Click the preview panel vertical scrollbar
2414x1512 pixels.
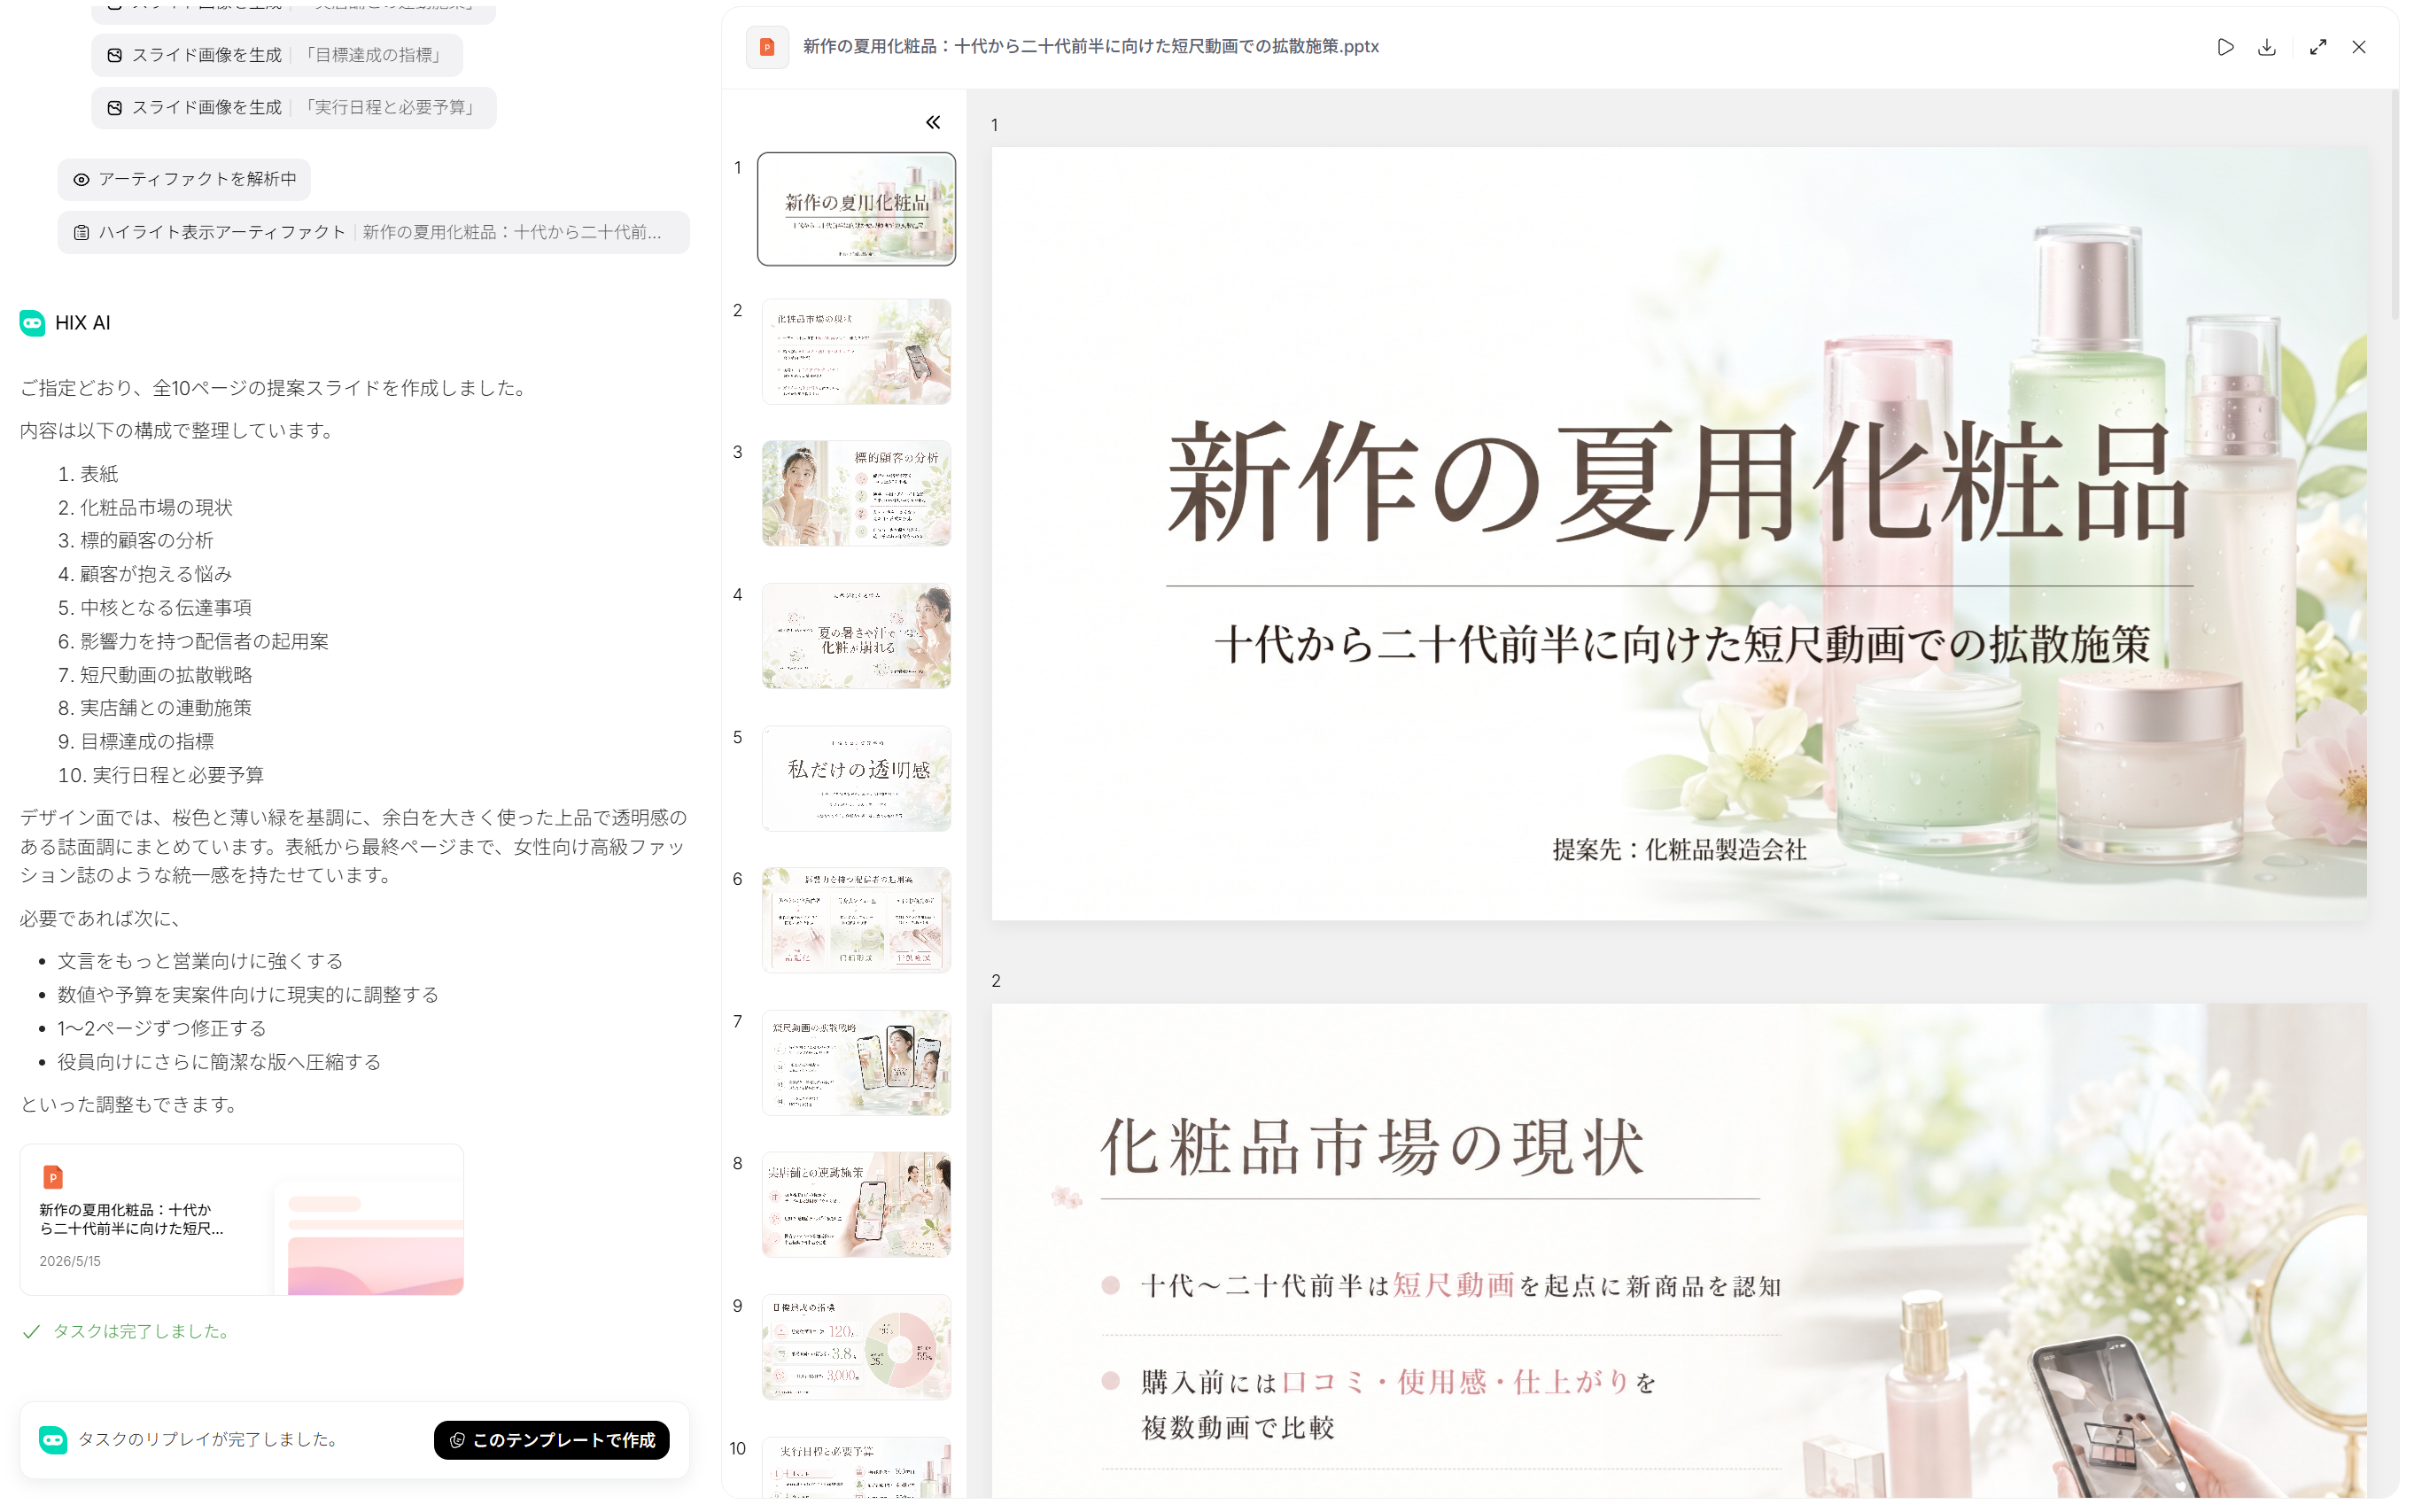tap(2395, 205)
